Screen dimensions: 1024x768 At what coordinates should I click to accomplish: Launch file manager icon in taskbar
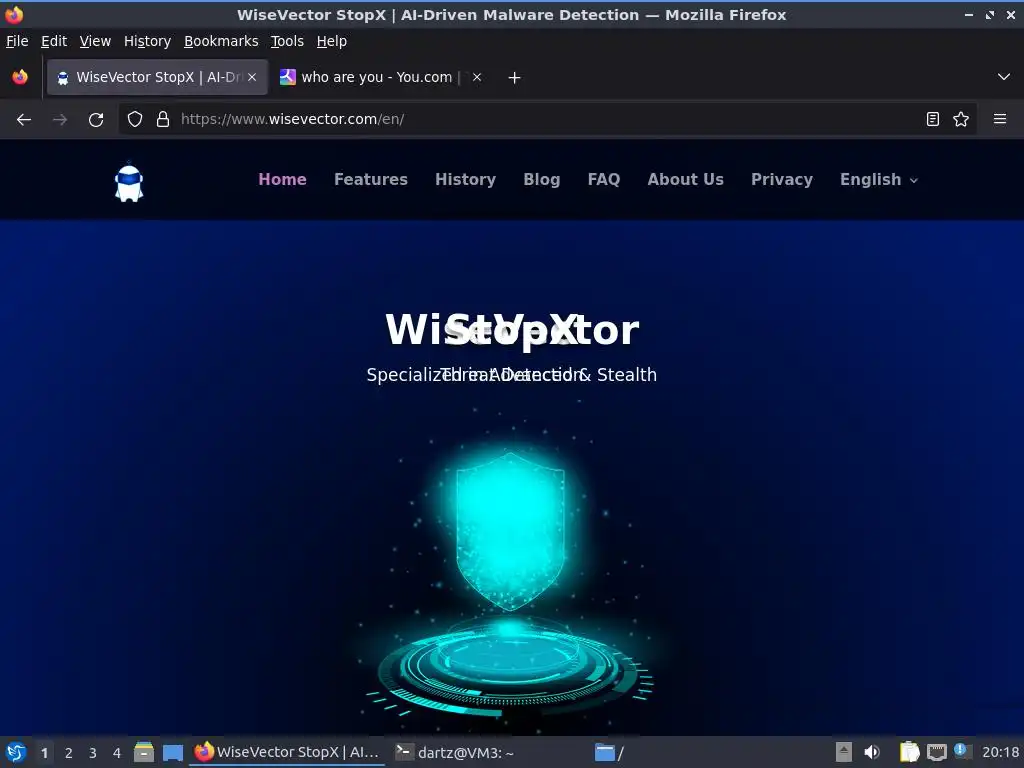[x=144, y=752]
